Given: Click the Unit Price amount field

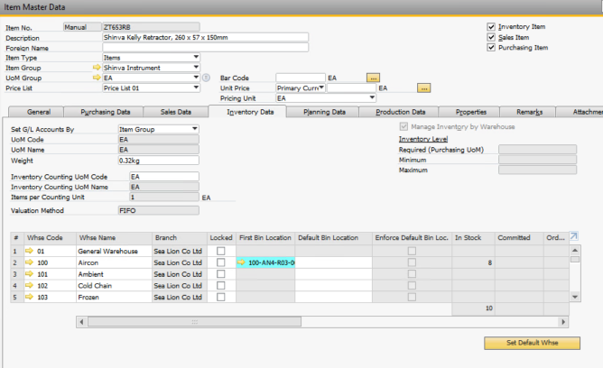Looking at the screenshot, I should point(351,88).
